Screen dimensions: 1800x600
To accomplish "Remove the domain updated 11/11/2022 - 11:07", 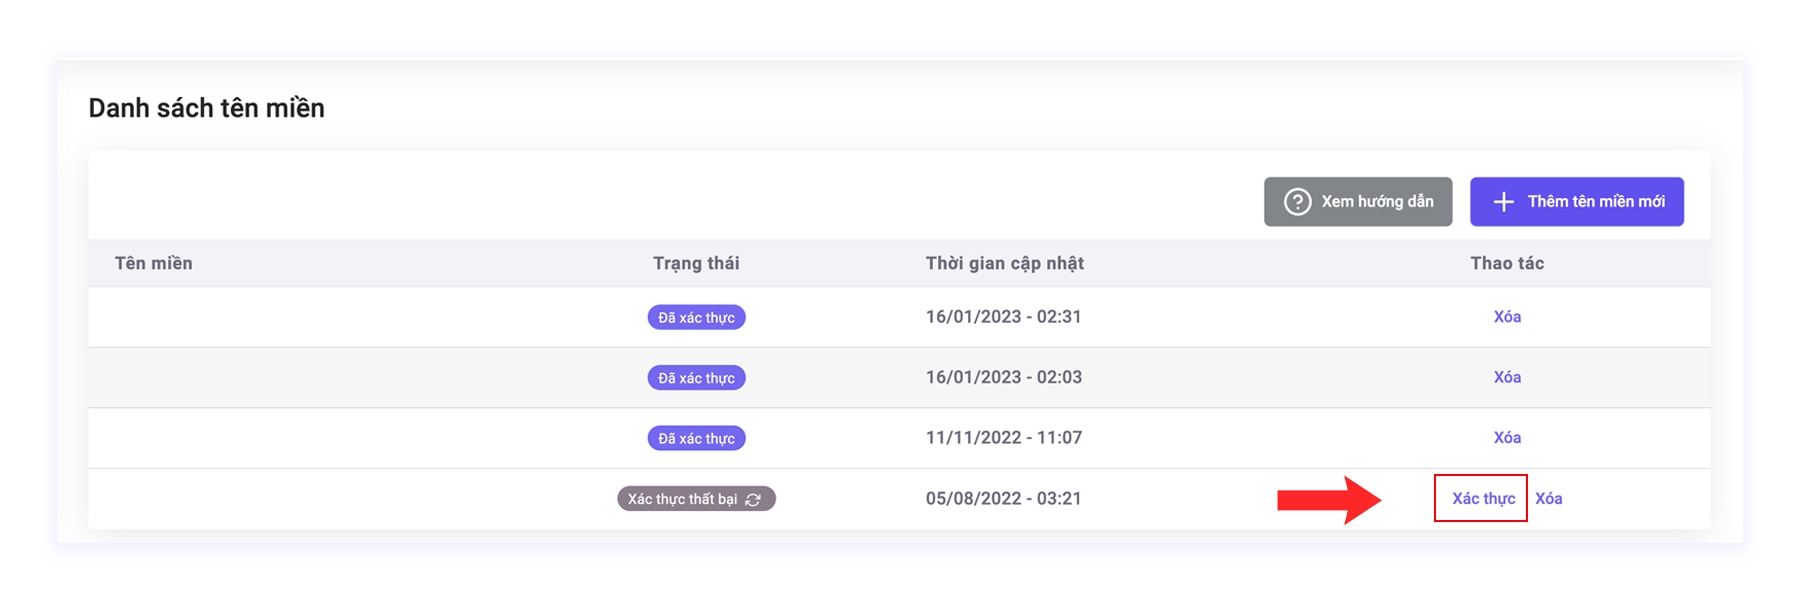I will point(1507,438).
